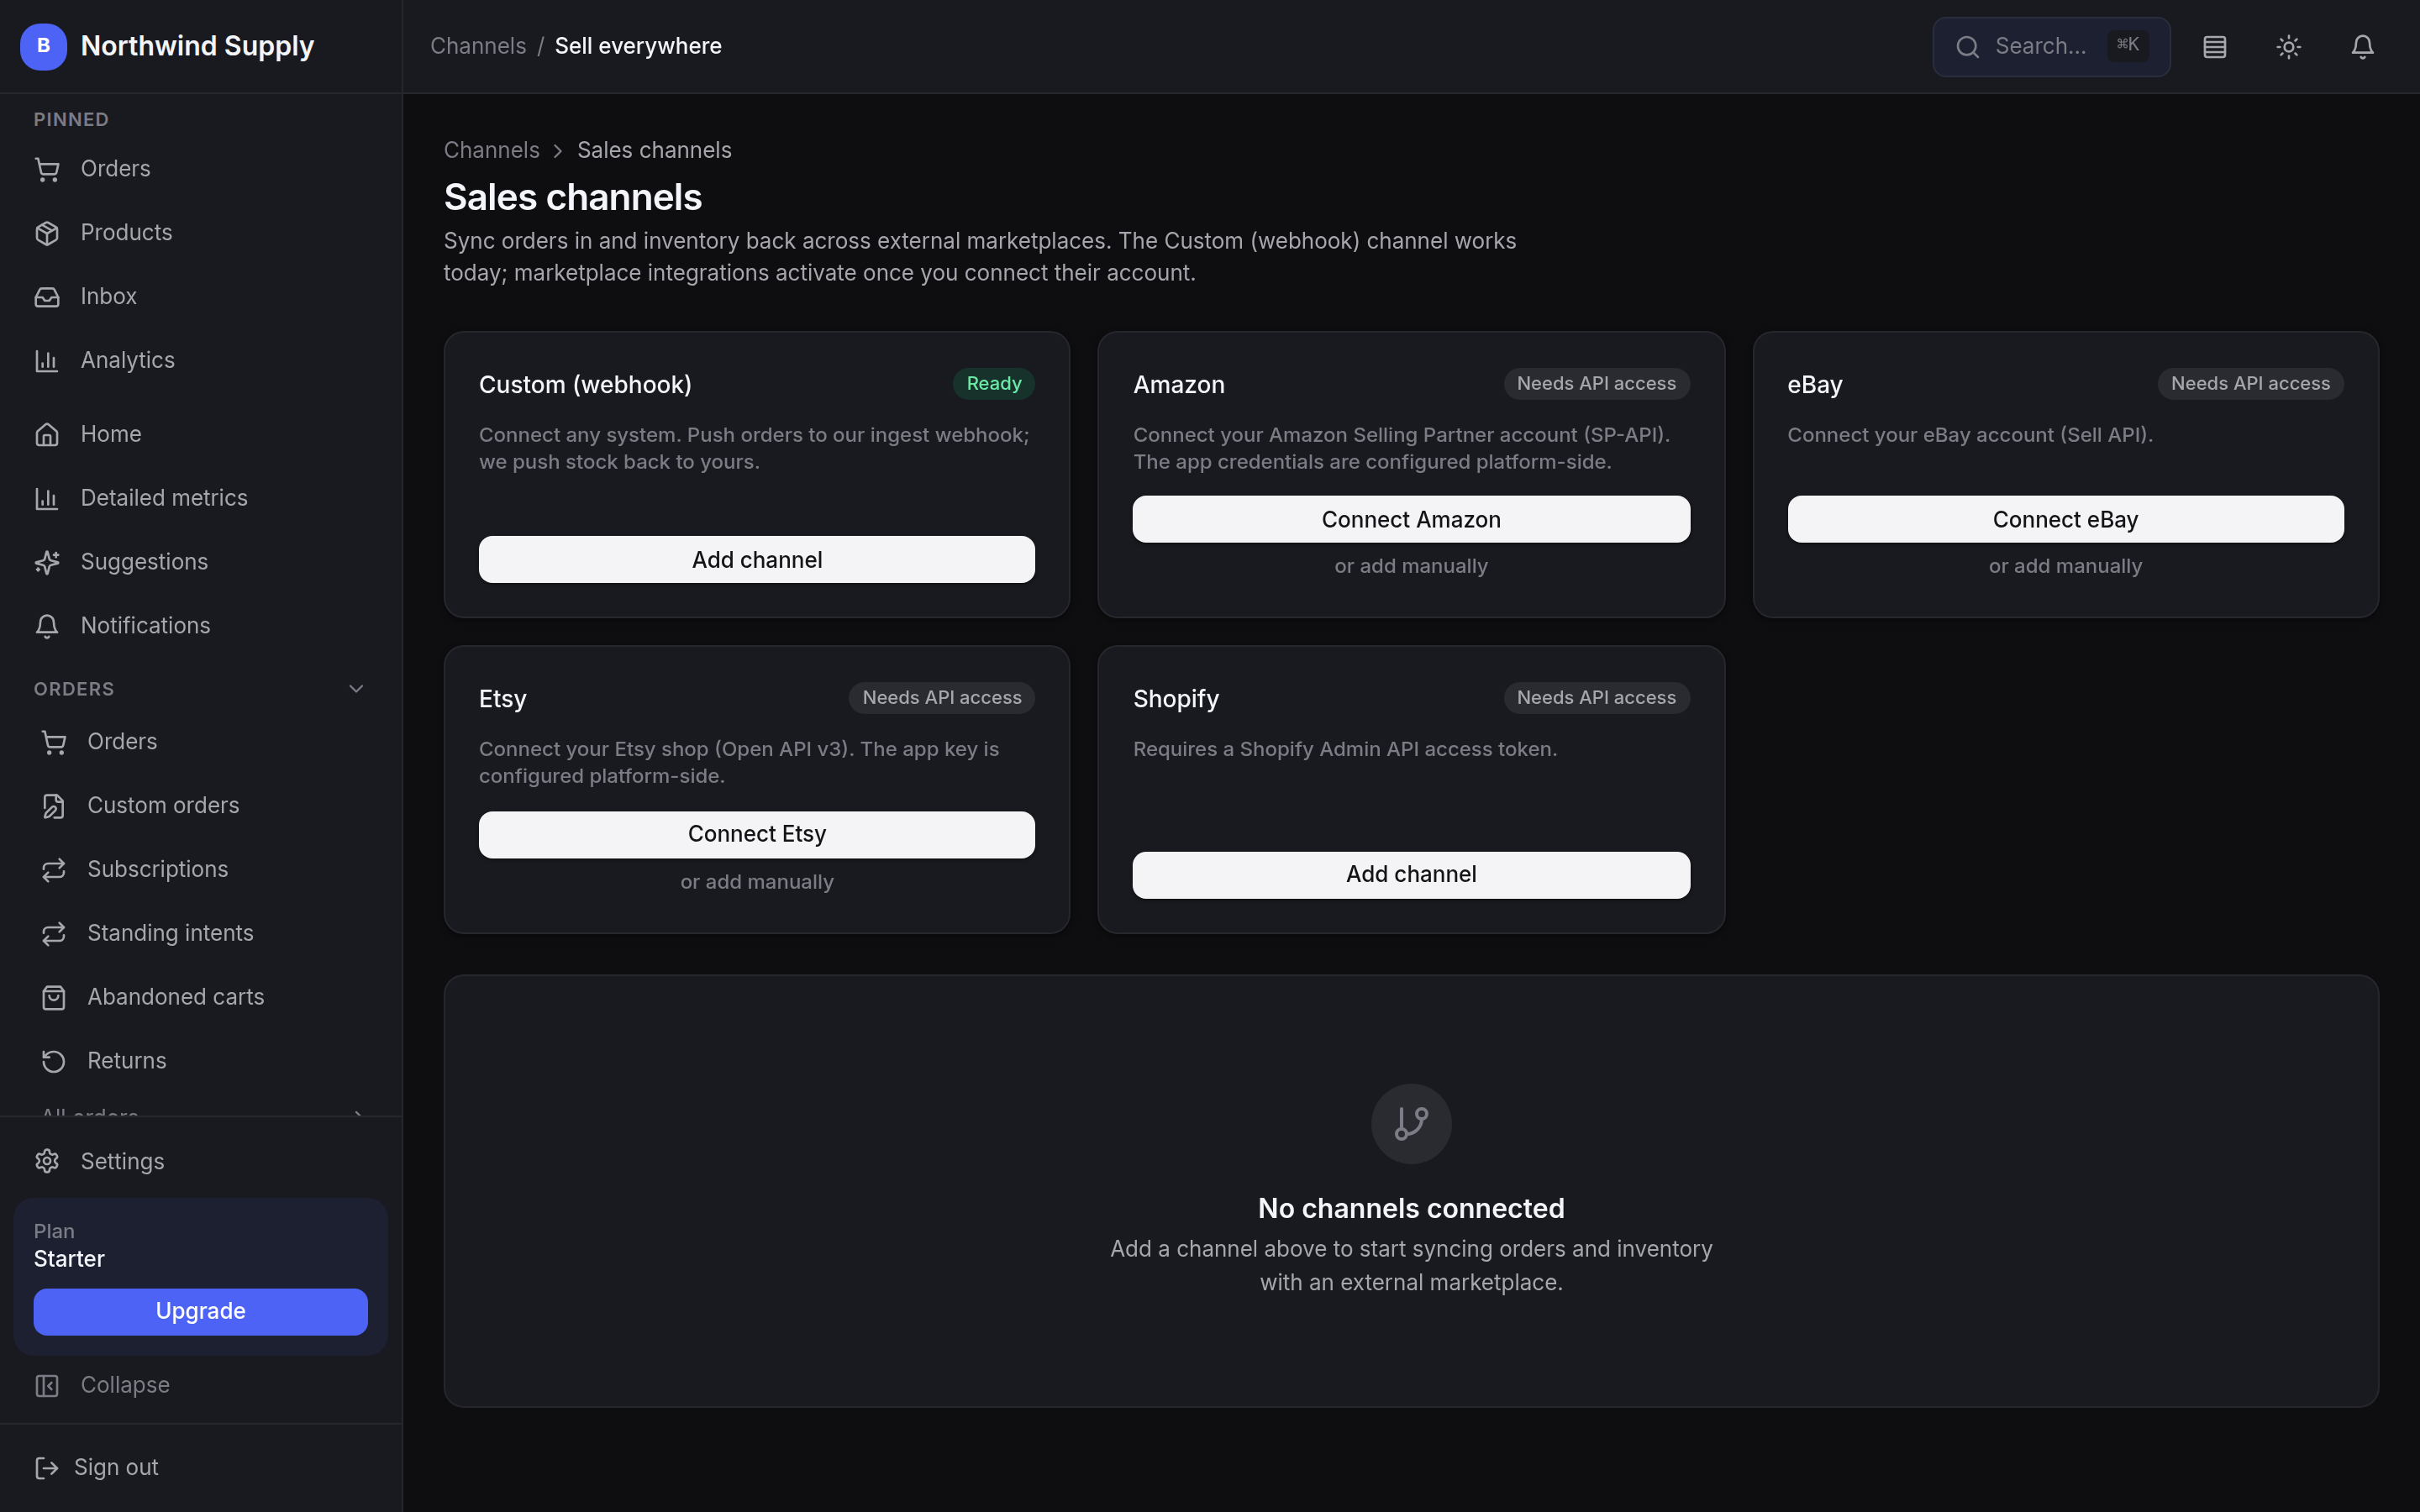Expand the partly hidden All orders chevron
The height and width of the screenshot is (1512, 2420).
358,1112
